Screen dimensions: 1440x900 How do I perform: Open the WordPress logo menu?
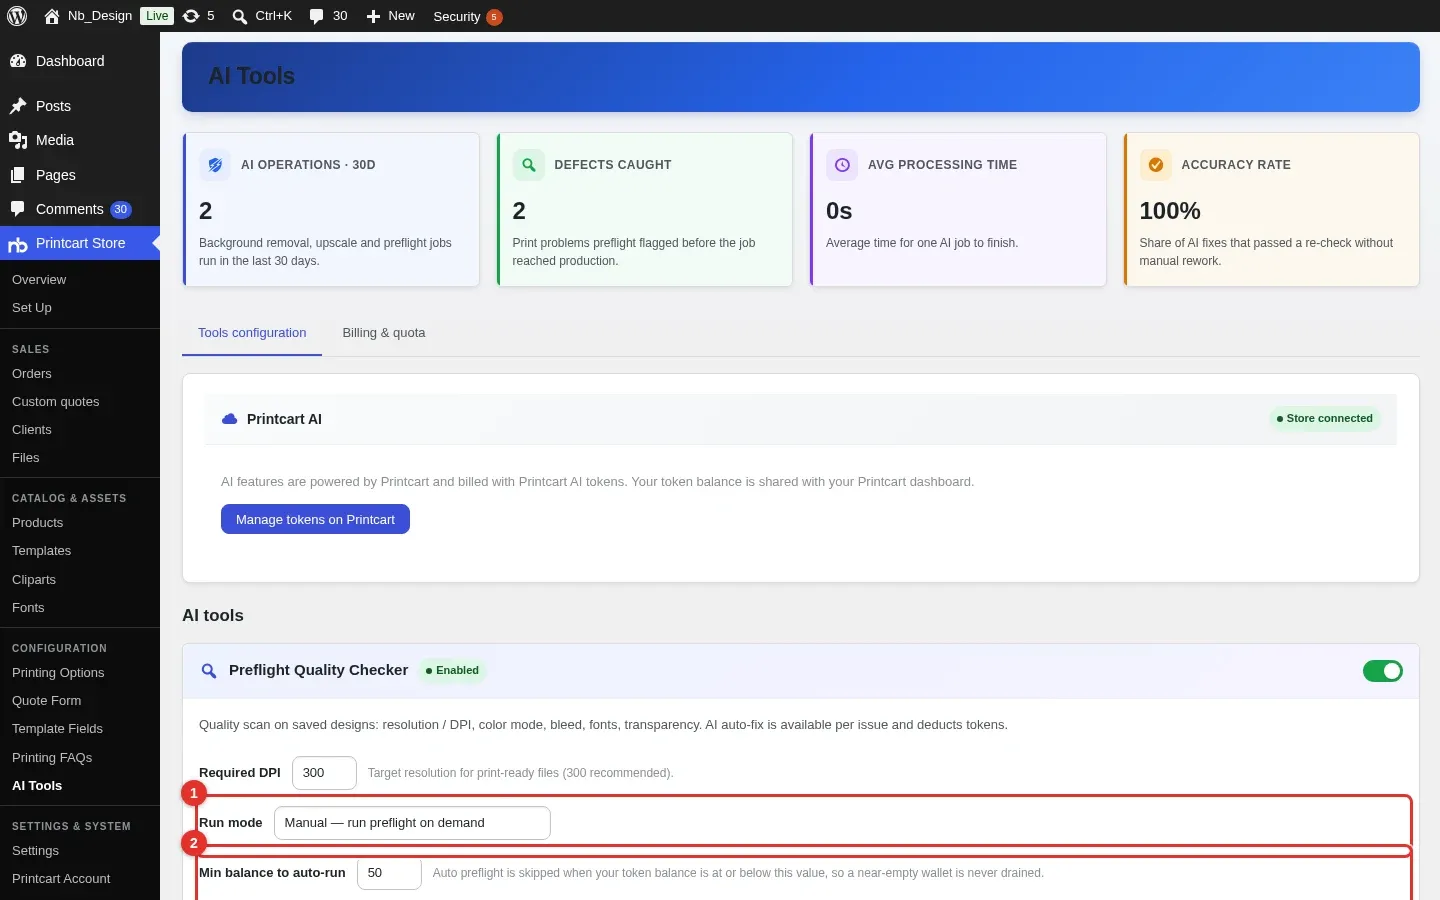point(17,16)
